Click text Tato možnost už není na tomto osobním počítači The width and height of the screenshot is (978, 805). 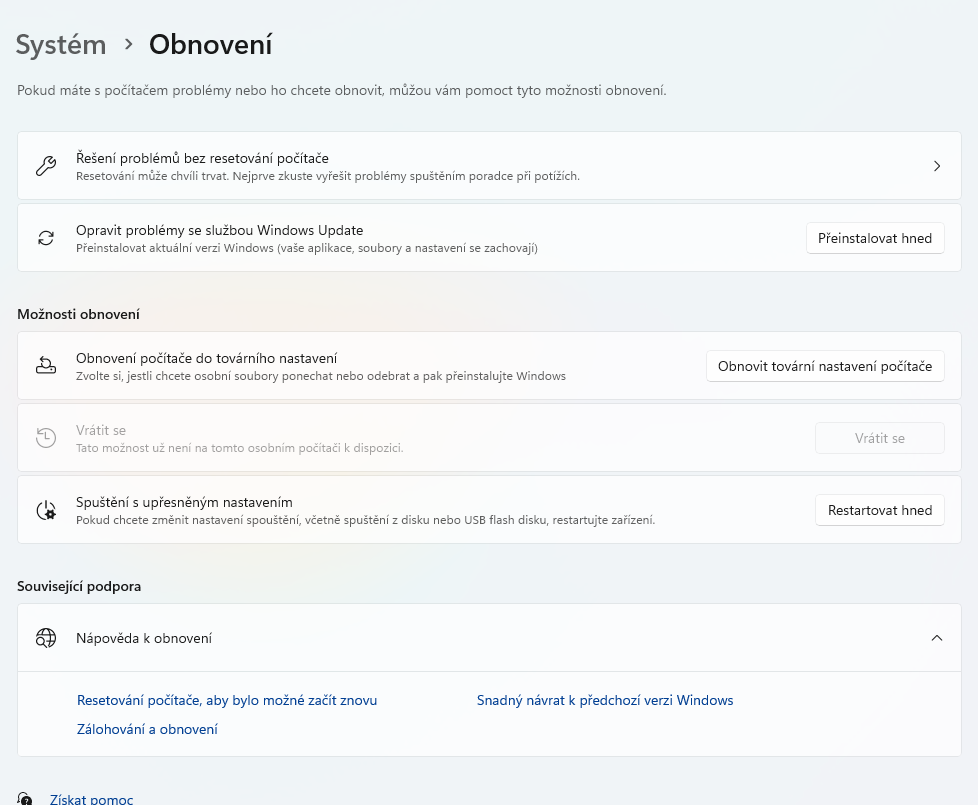click(240, 448)
